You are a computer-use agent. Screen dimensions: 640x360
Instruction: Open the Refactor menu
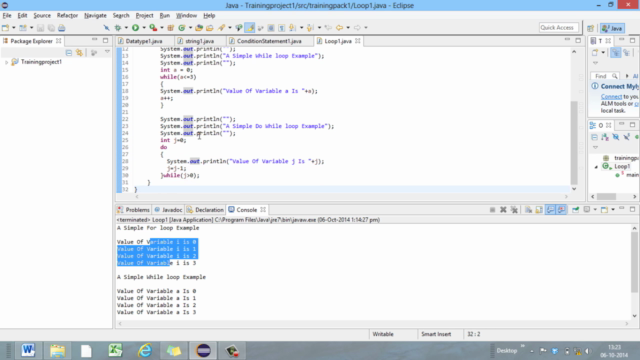pos(67,16)
